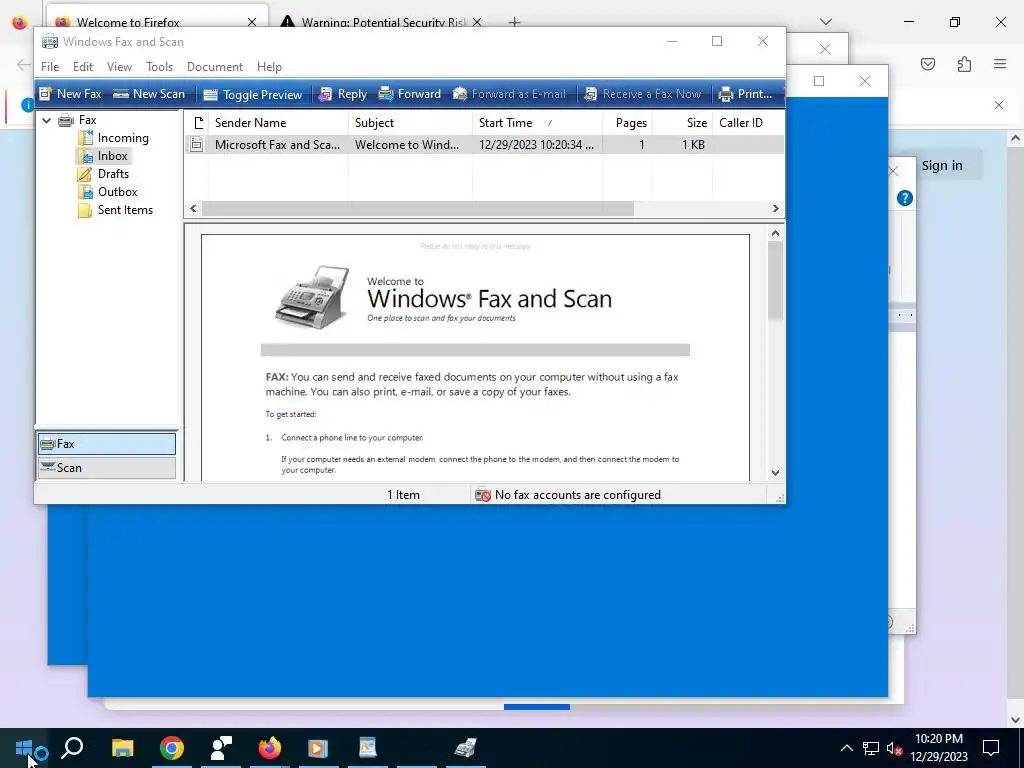Open notification center icon
This screenshot has height=768, width=1024.
(991, 748)
